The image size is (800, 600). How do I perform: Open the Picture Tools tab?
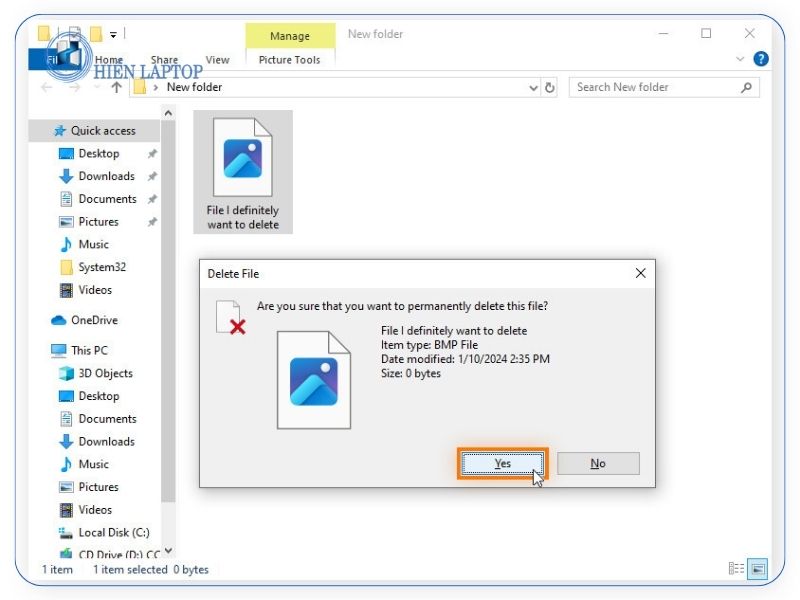point(289,60)
